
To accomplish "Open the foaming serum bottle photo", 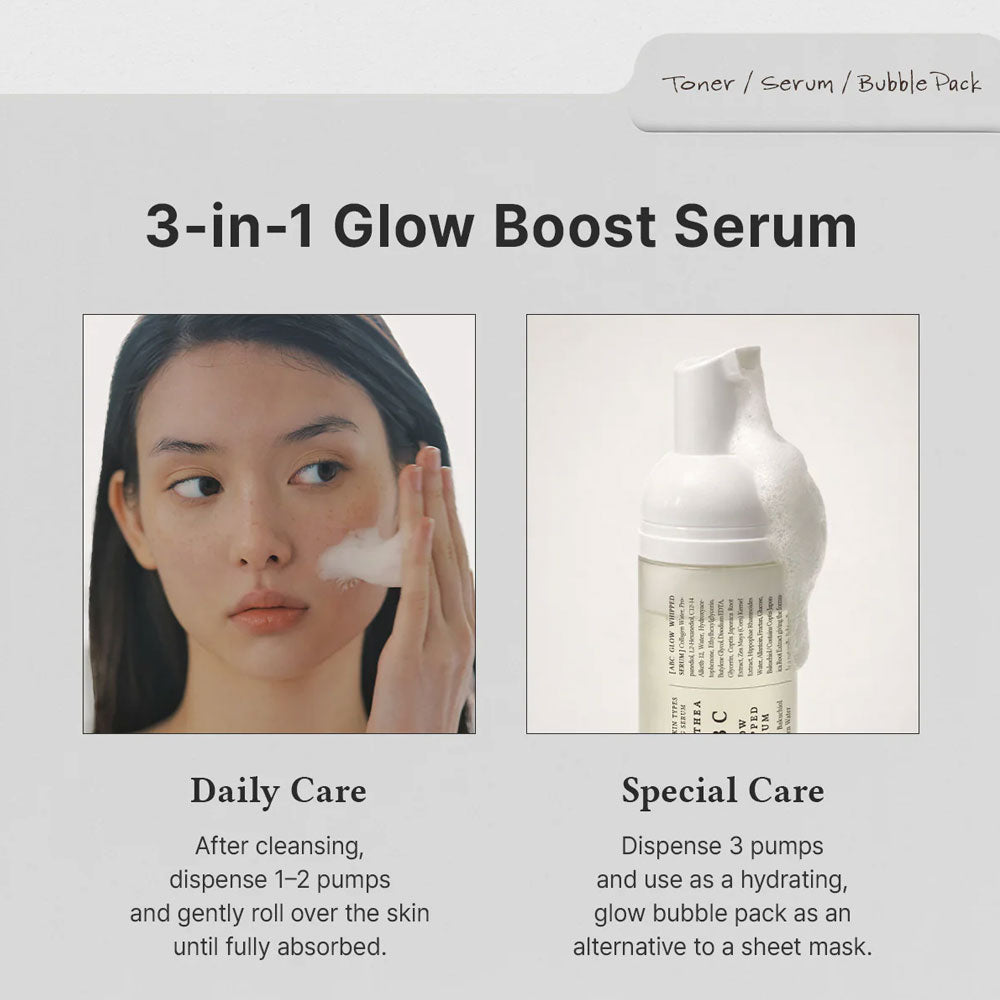I will [723, 524].
